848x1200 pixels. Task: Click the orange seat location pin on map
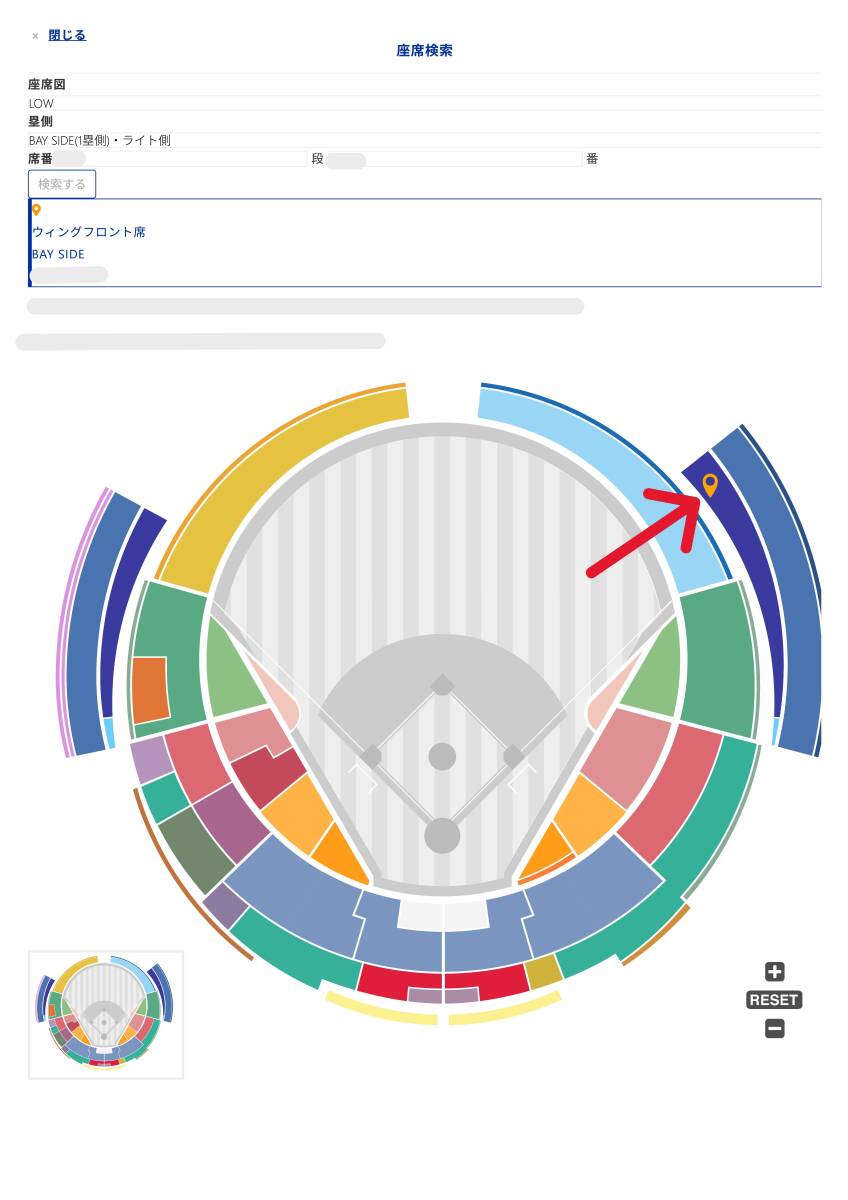click(710, 485)
